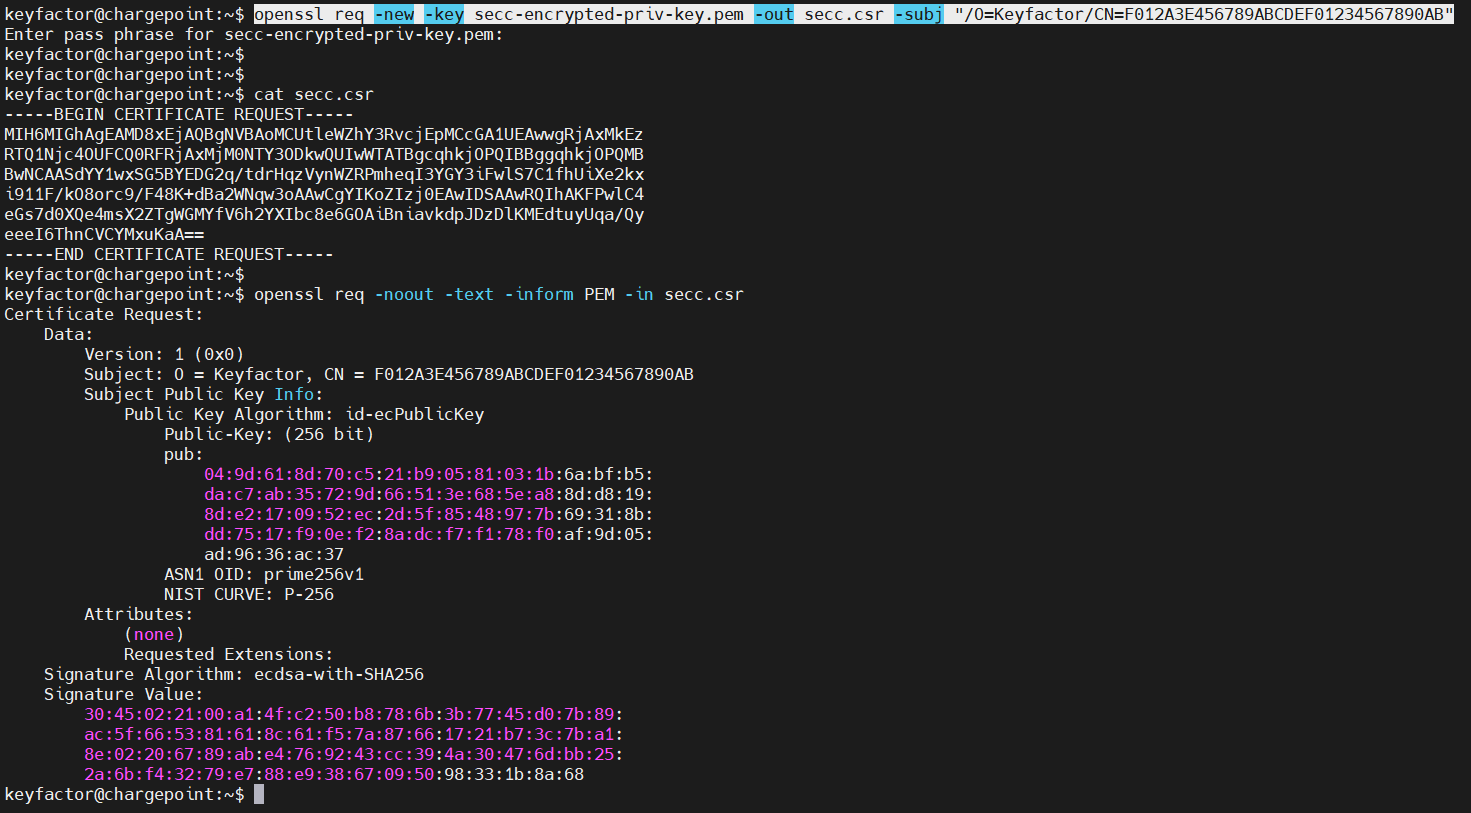Click the -noout flag in the openssl command
The width and height of the screenshot is (1471, 813).
(404, 294)
